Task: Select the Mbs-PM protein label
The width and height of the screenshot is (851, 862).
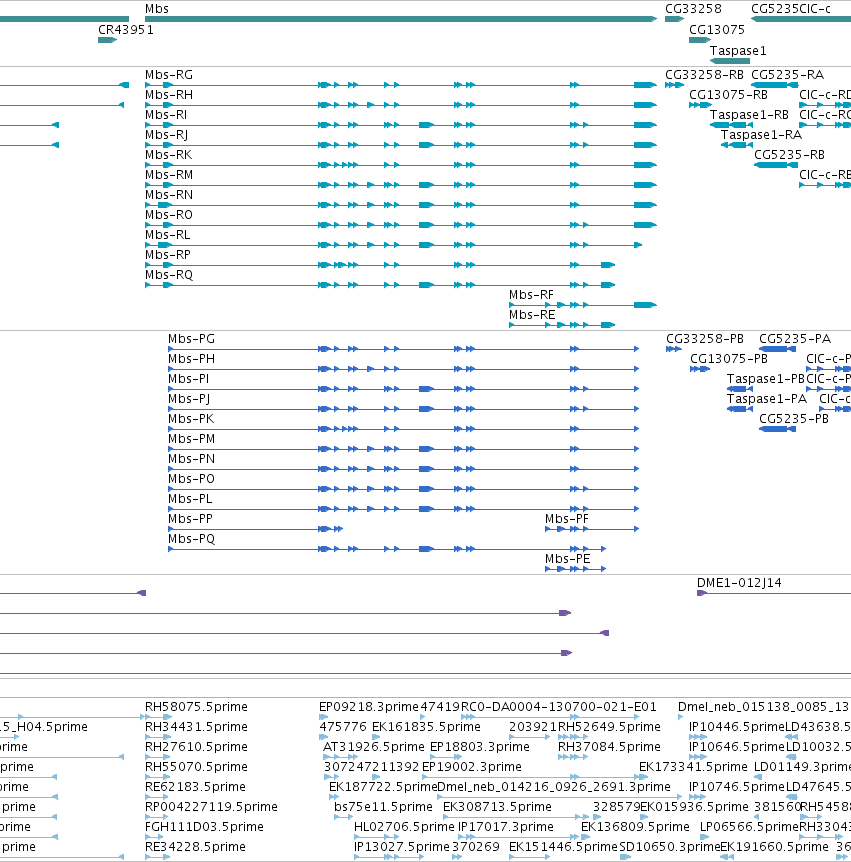Action: click(192, 439)
